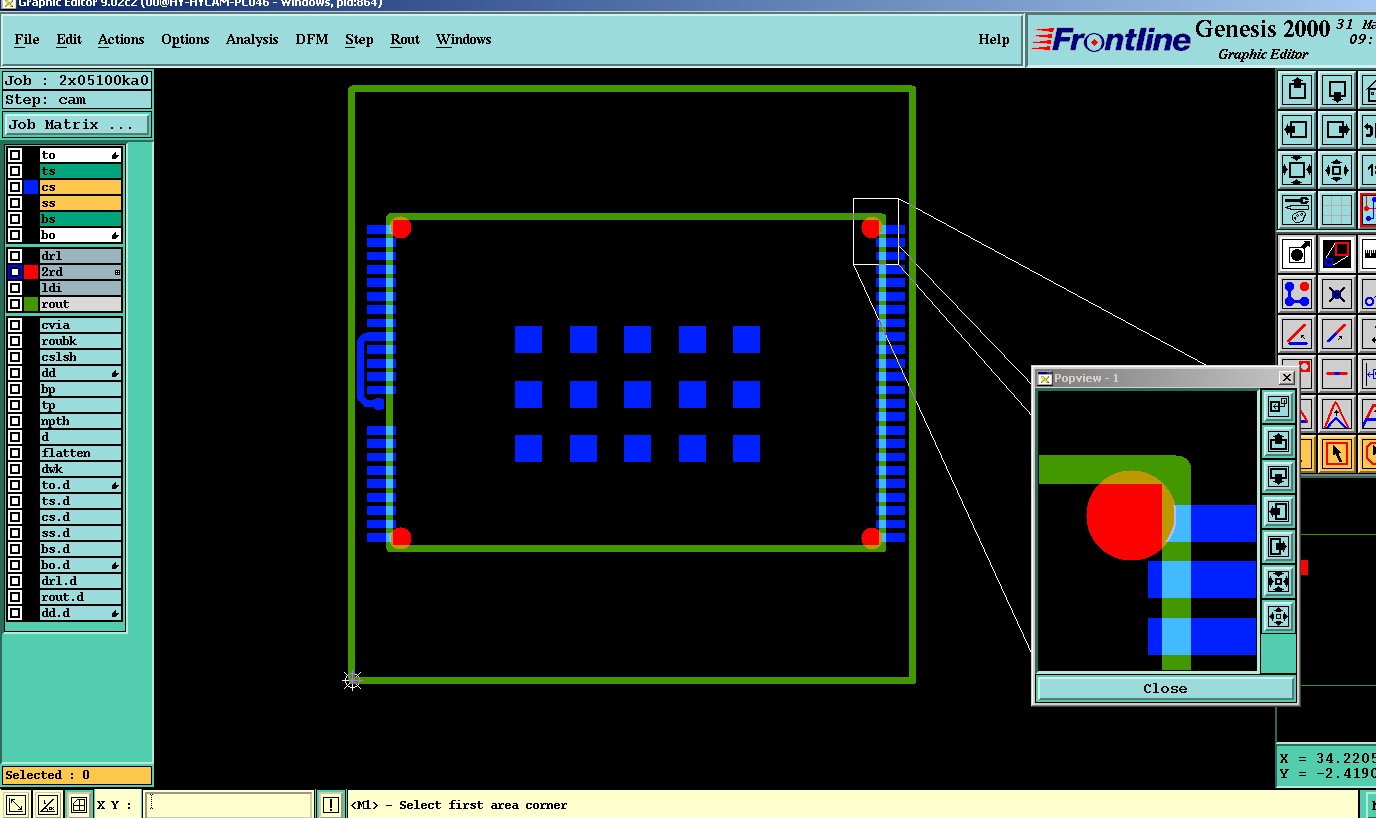Click the Popview copy-to-main-view icon
This screenshot has height=818, width=1376.
[x=1278, y=406]
